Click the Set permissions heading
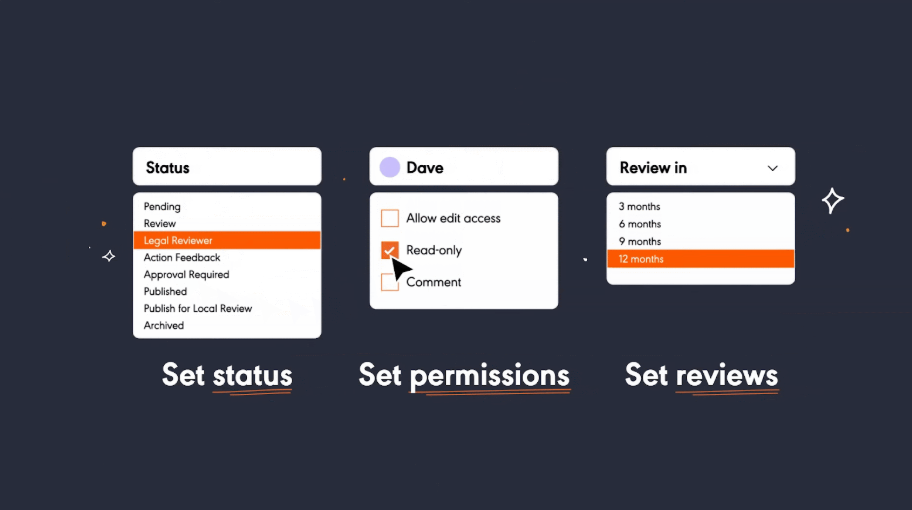 [x=464, y=375]
